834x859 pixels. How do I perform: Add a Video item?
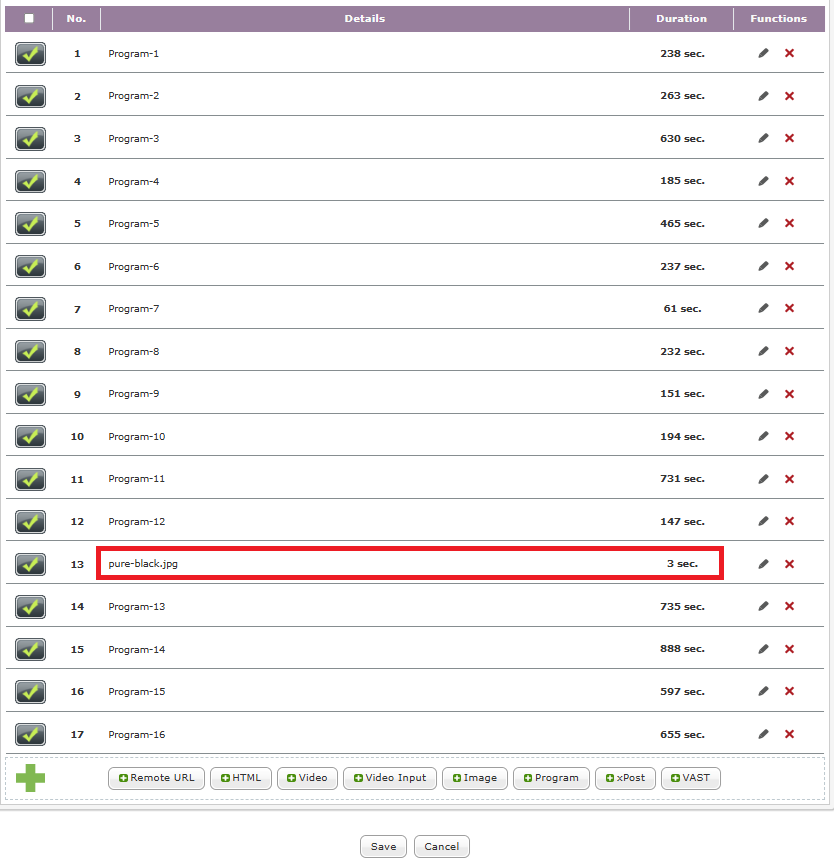coord(307,778)
